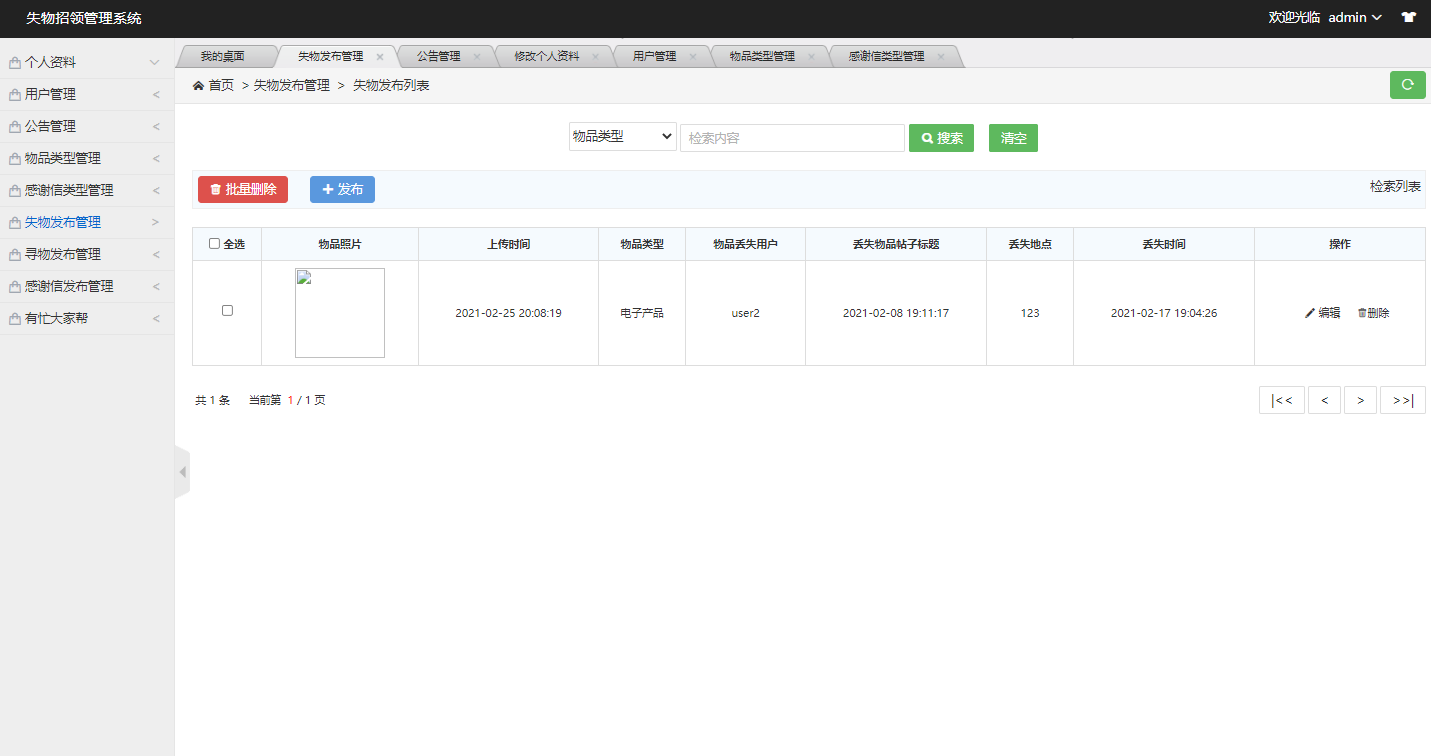Click the green refresh icon button
Viewport: 1431px width, 756px height.
1407,85
